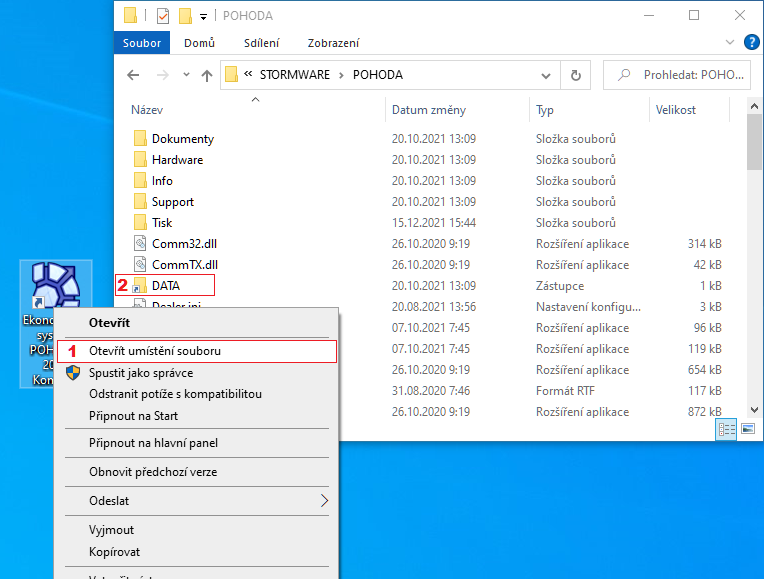Click the Prohledat: POHODA search field
Viewport: 764px width, 579px height.
[x=677, y=75]
